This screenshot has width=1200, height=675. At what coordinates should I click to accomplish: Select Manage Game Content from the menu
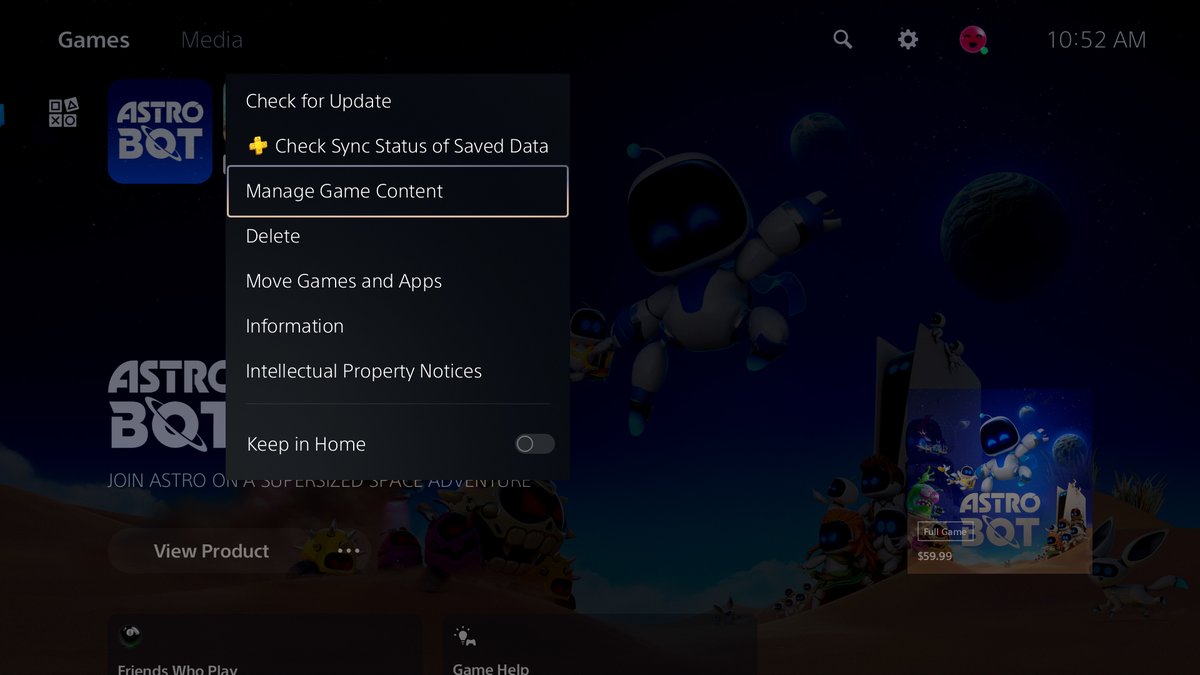click(344, 190)
